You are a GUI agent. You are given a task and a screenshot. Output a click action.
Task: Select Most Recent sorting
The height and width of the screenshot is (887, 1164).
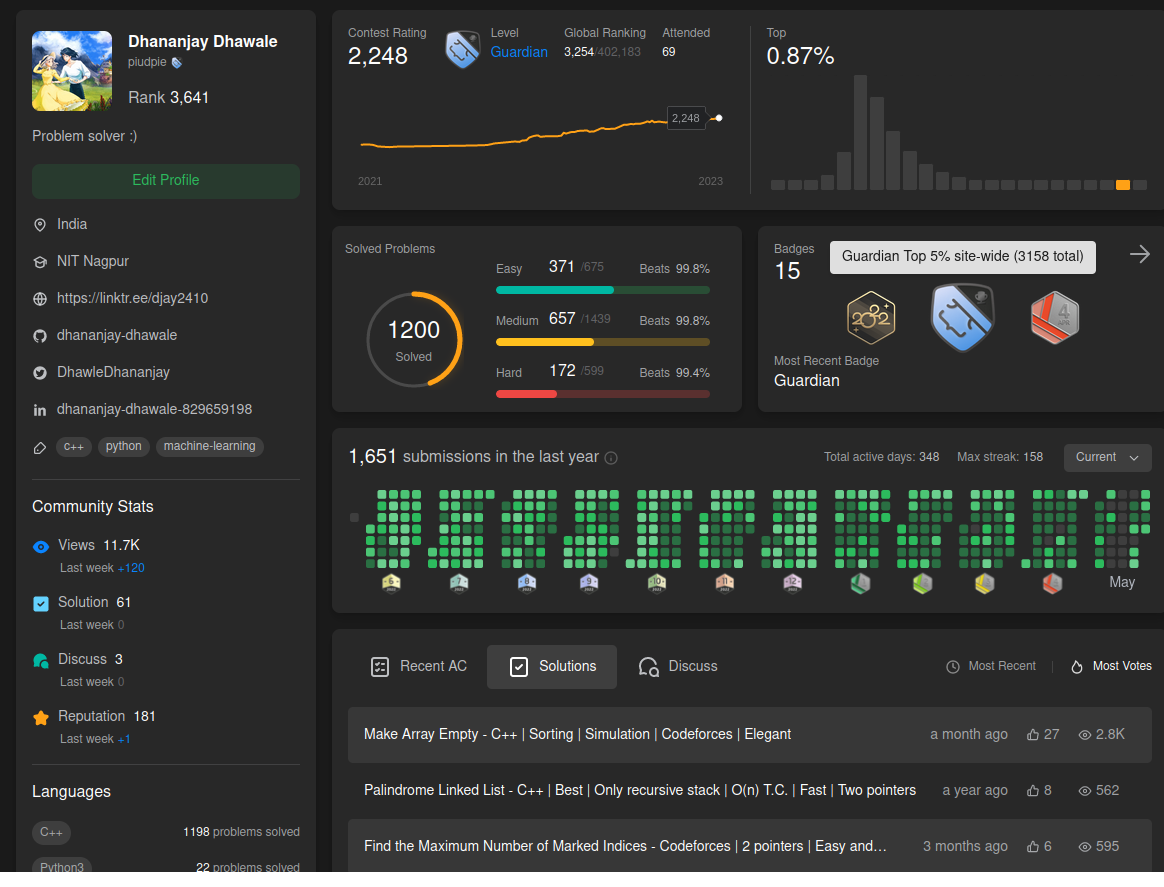[990, 666]
